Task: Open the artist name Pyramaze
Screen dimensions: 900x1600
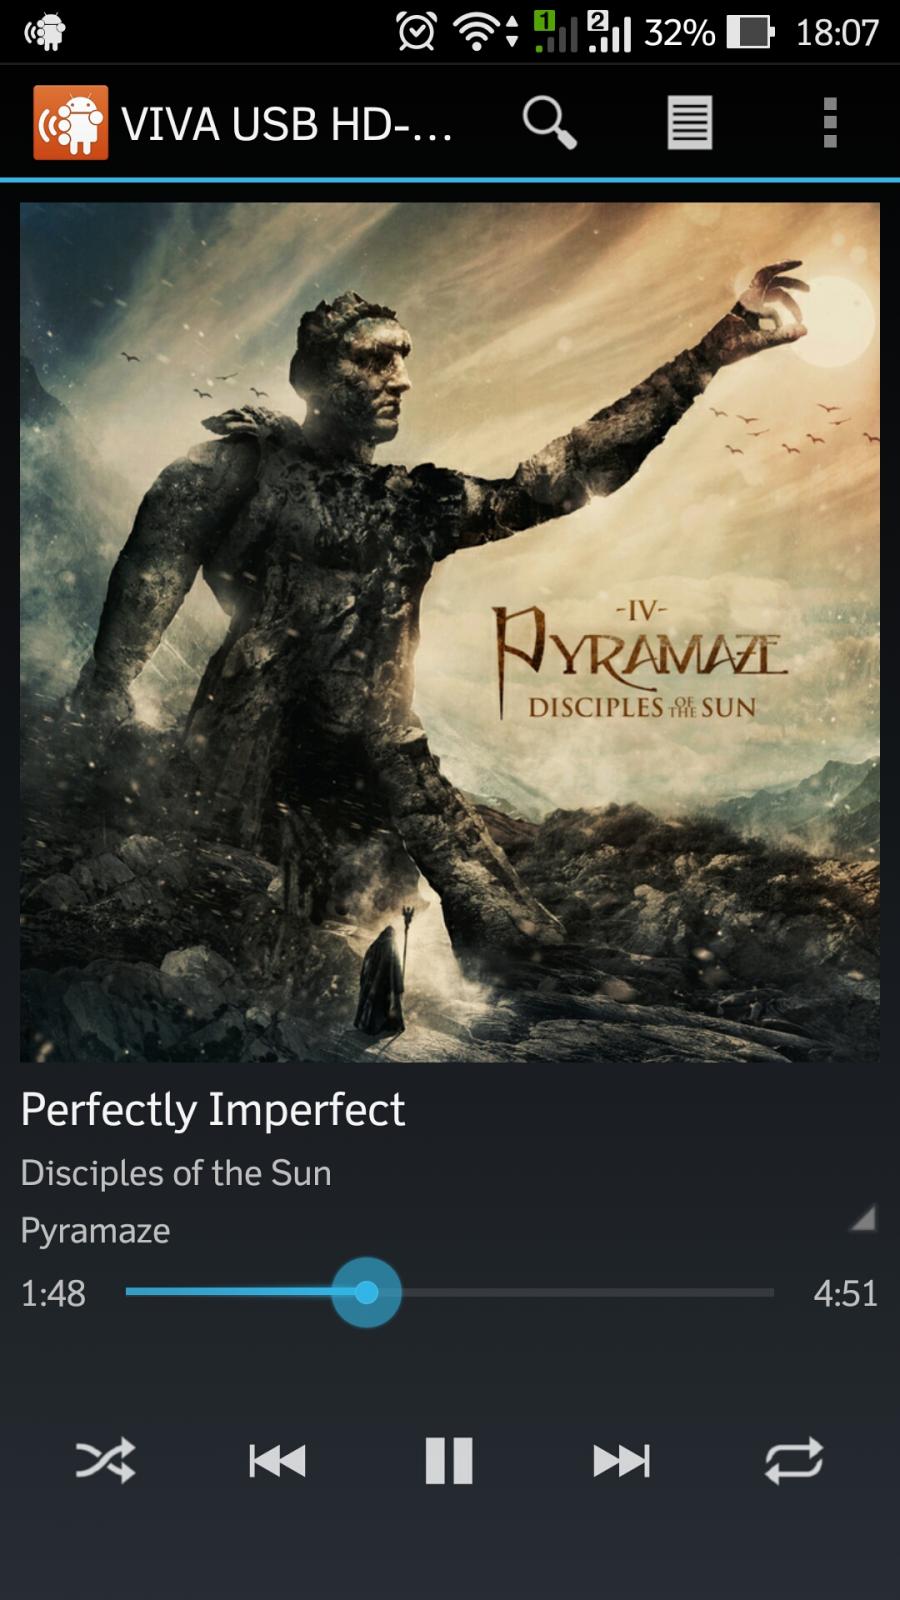Action: click(95, 1231)
